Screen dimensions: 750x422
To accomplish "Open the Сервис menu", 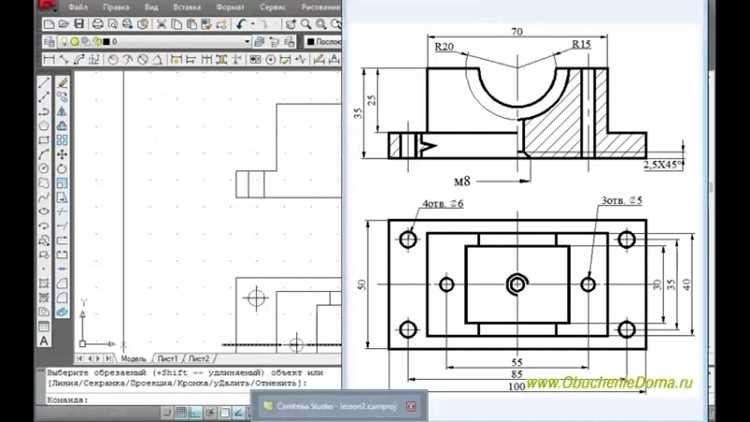I will 273,7.
